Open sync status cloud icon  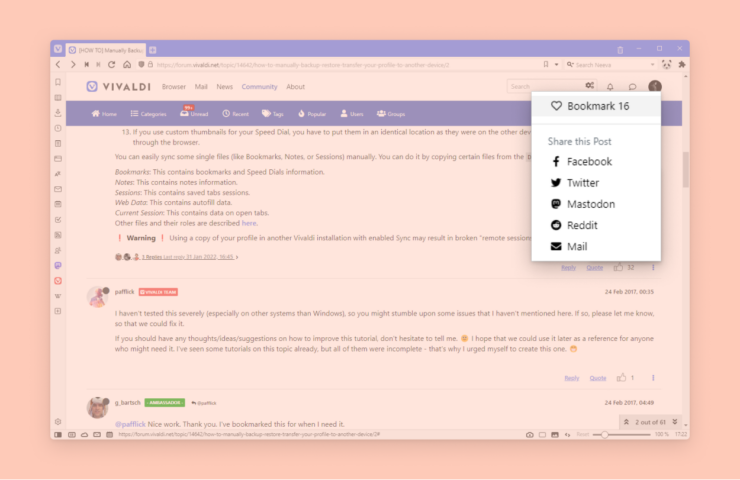84,435
